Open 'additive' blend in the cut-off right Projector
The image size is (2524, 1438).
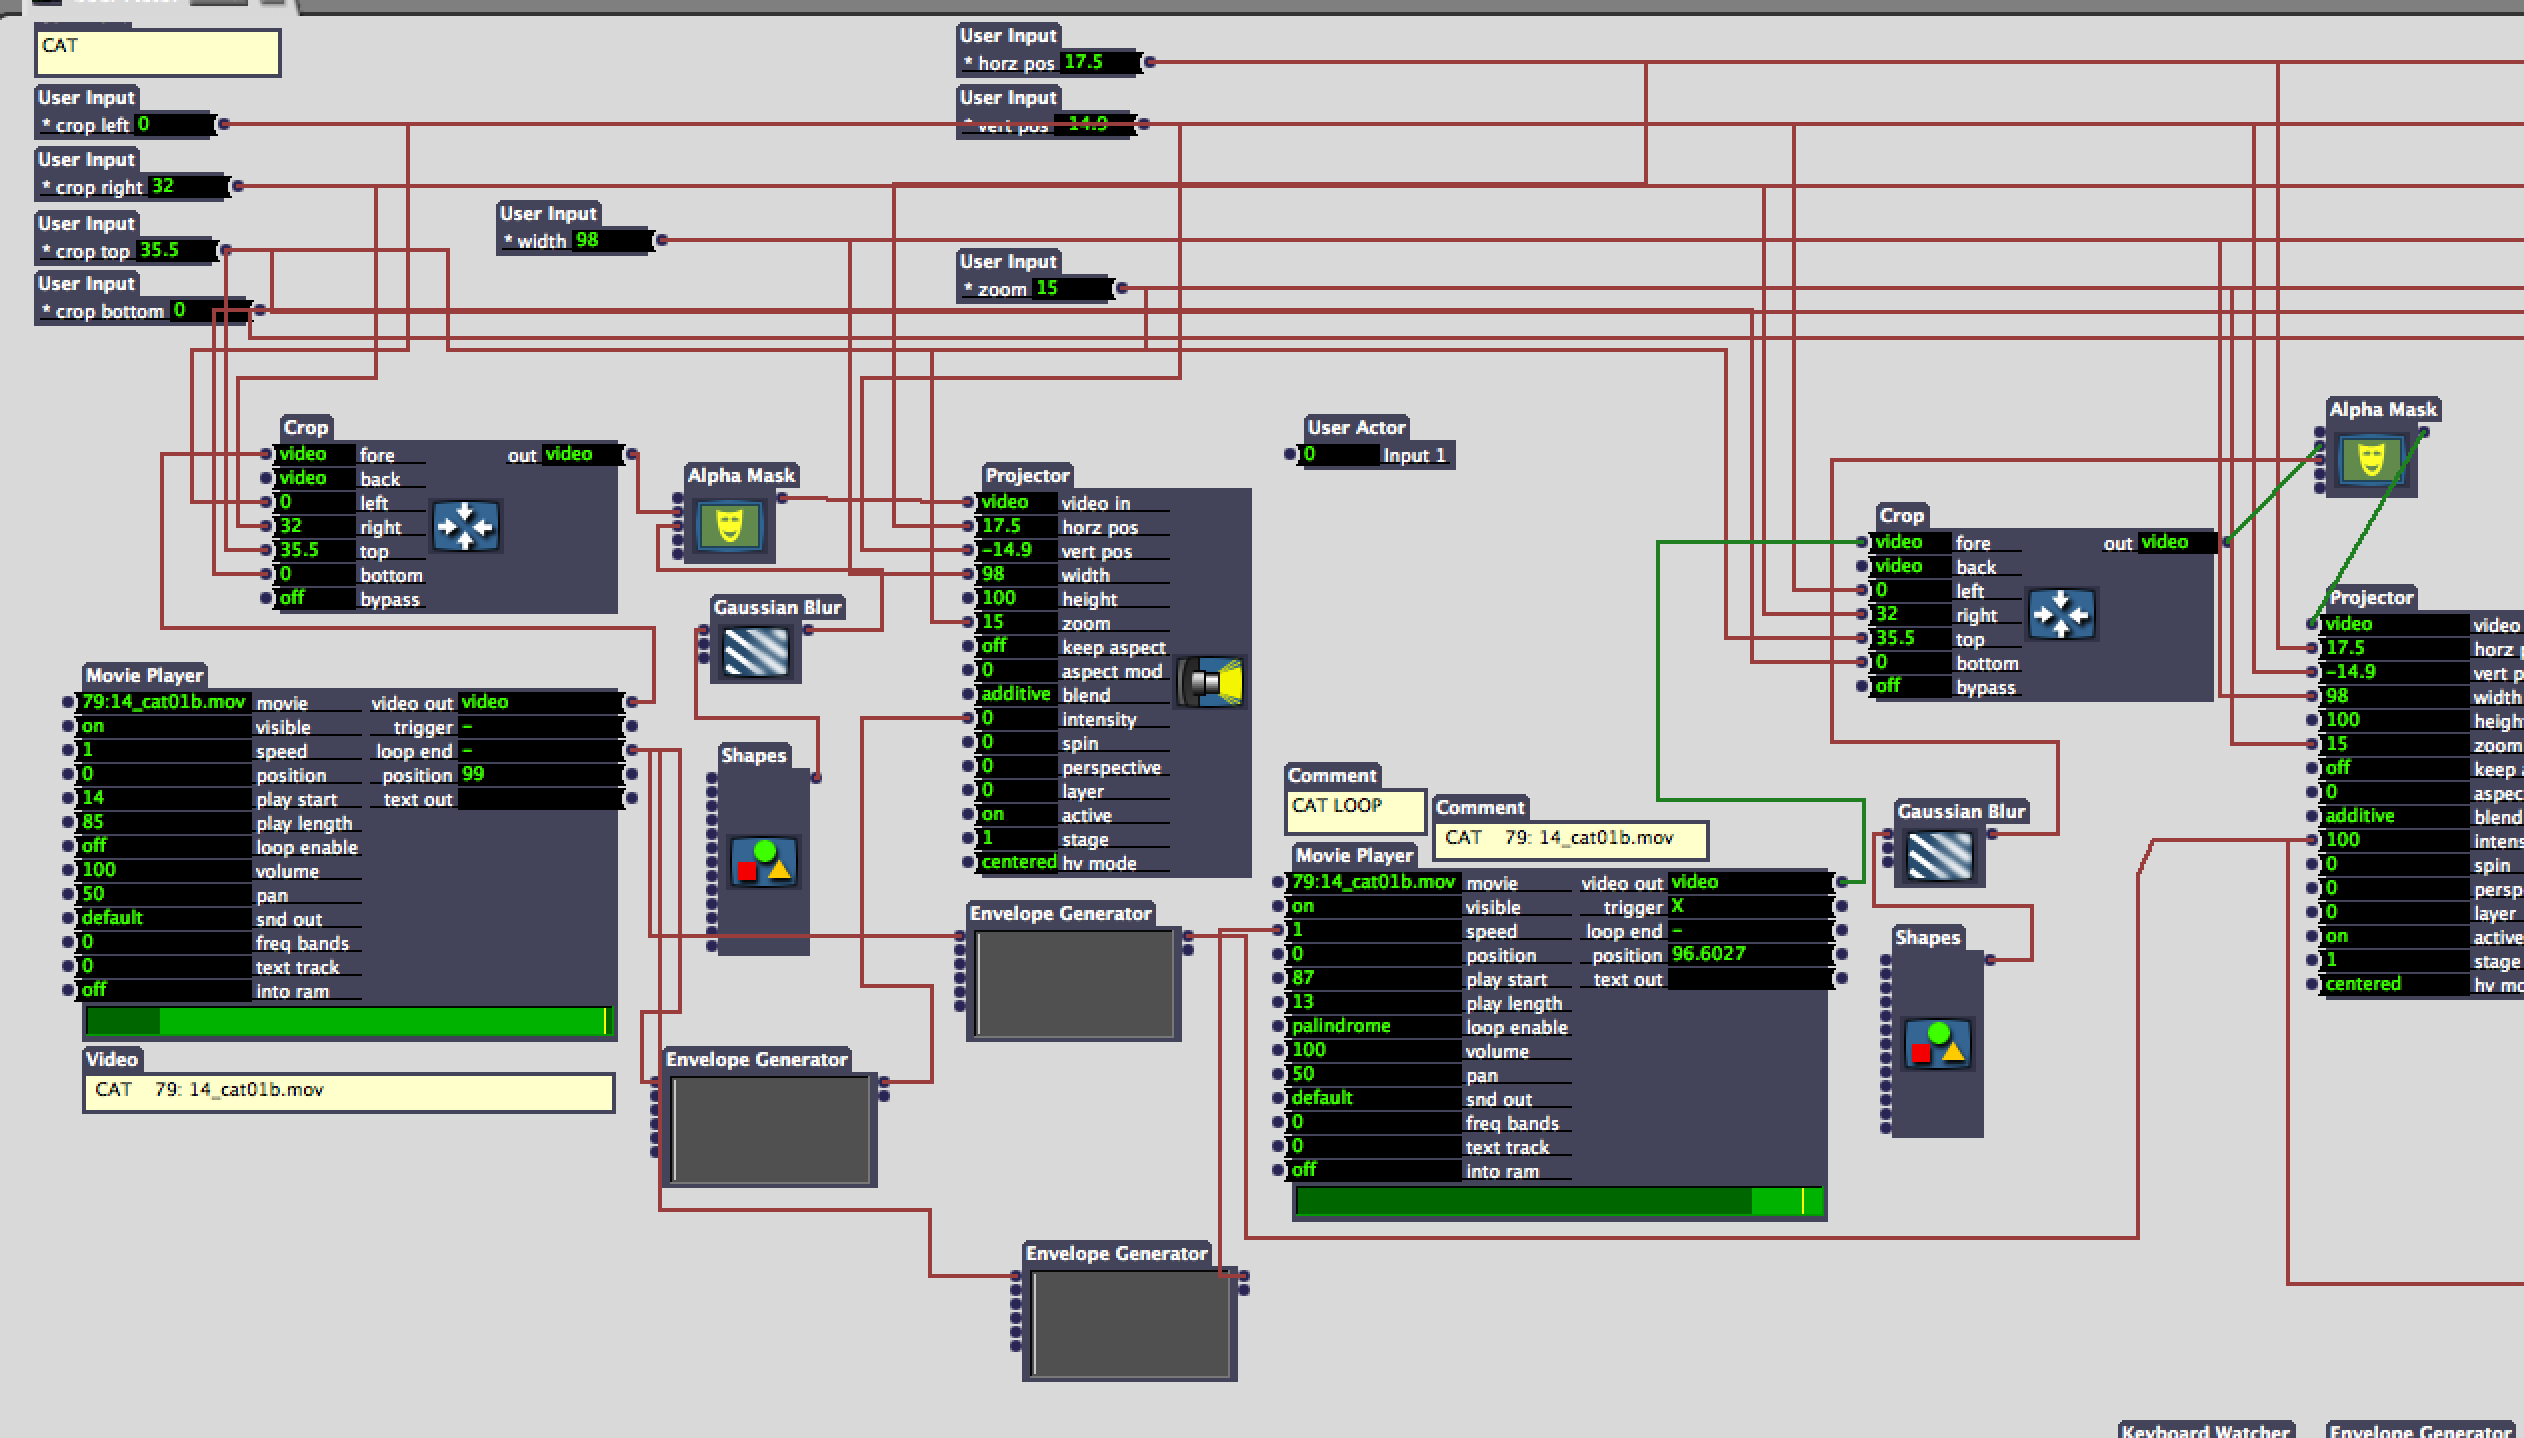point(2395,816)
